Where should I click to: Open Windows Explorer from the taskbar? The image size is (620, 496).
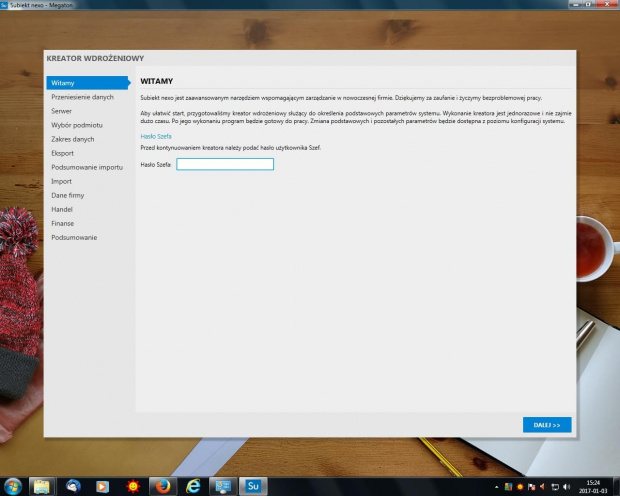[x=43, y=486]
